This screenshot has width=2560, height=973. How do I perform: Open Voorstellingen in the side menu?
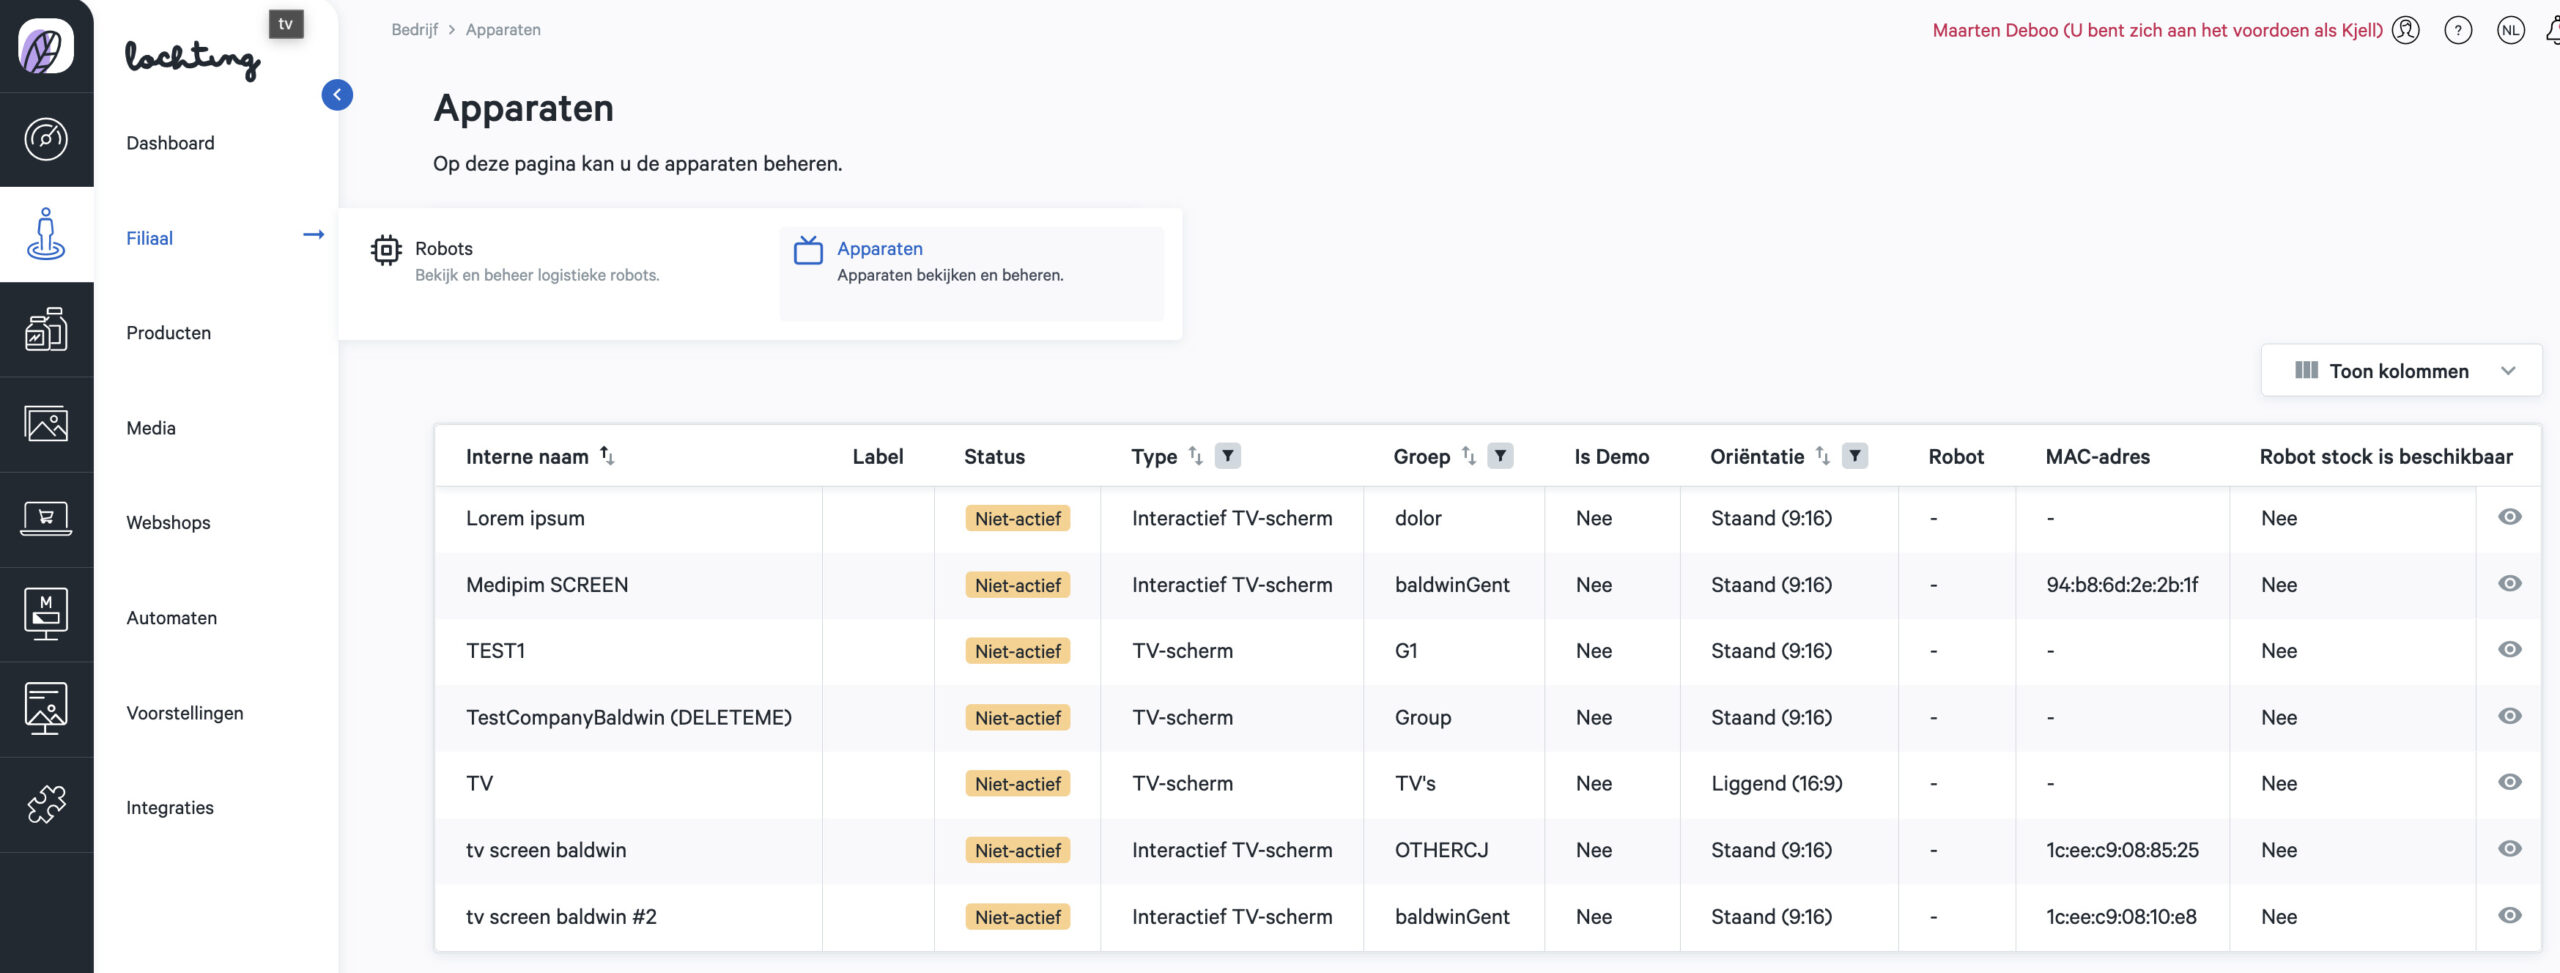point(185,713)
